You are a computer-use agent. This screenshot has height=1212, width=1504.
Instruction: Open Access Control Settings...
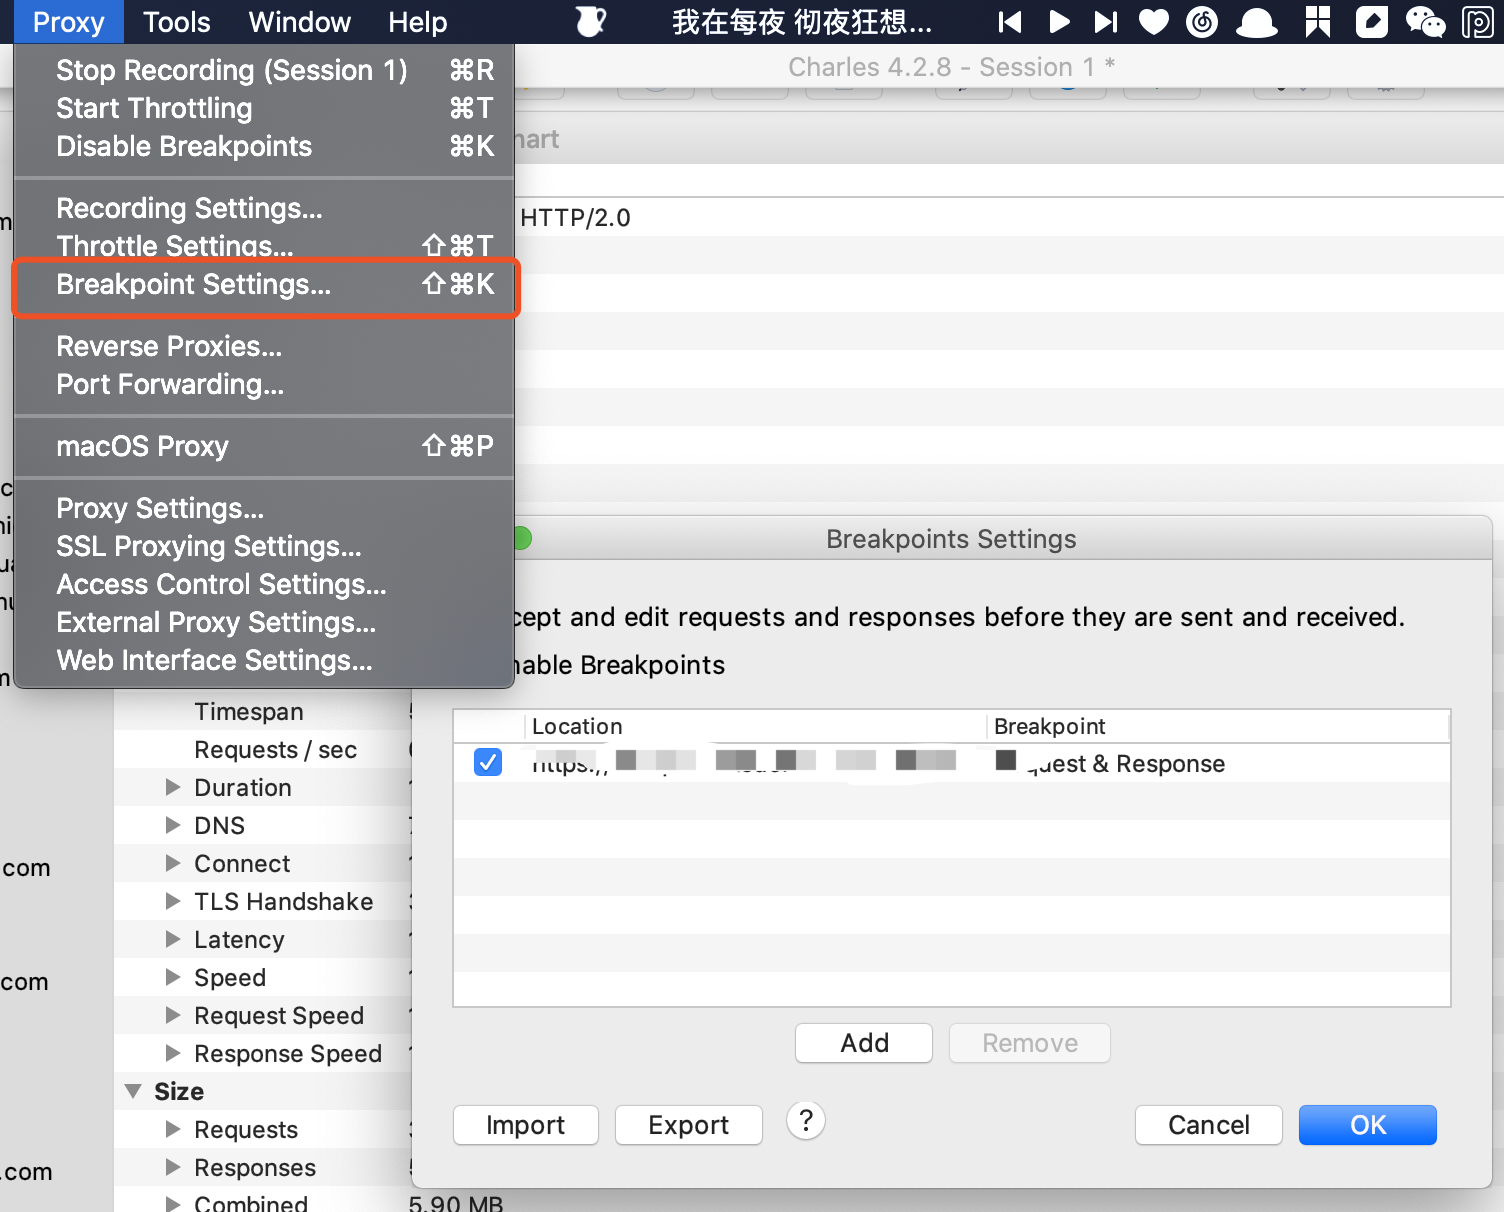(x=264, y=584)
